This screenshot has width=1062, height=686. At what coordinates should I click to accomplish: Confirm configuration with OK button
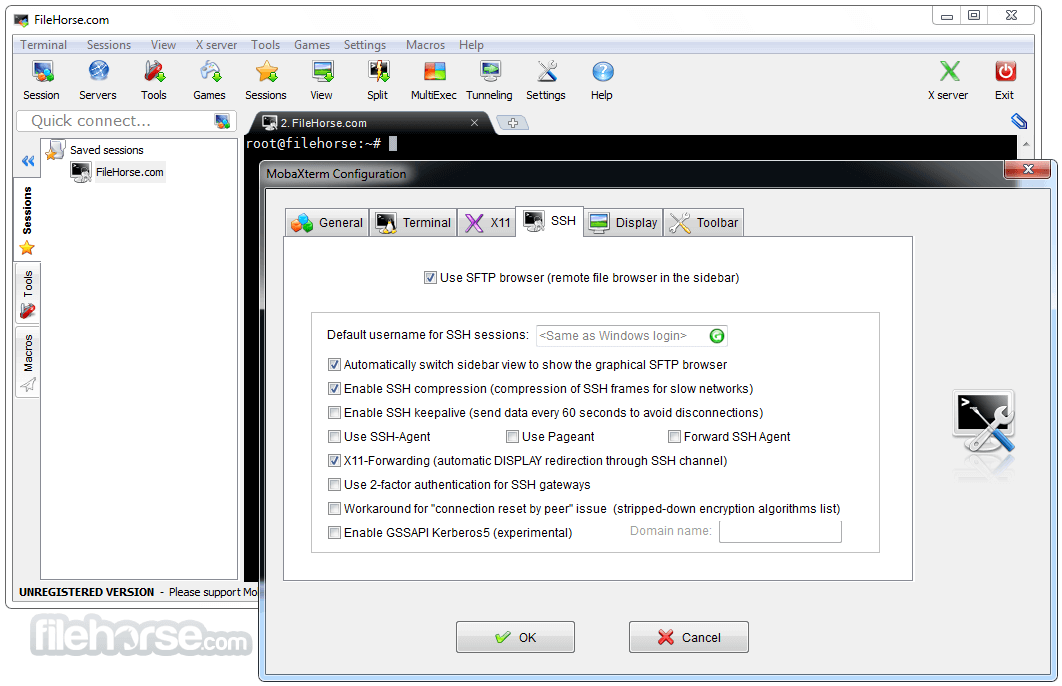(x=515, y=637)
